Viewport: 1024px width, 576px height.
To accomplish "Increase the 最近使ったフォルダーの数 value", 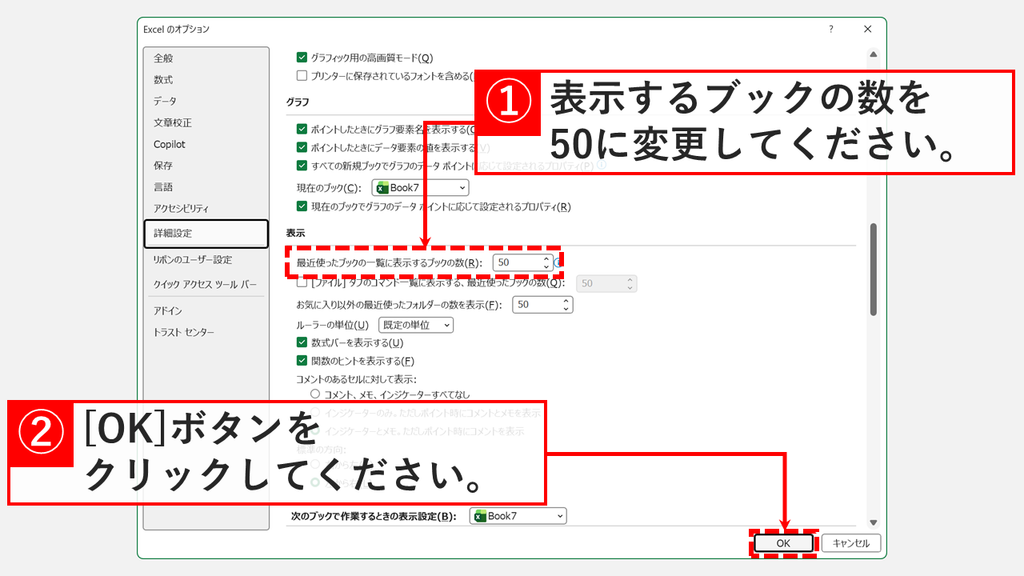I will (x=566, y=301).
